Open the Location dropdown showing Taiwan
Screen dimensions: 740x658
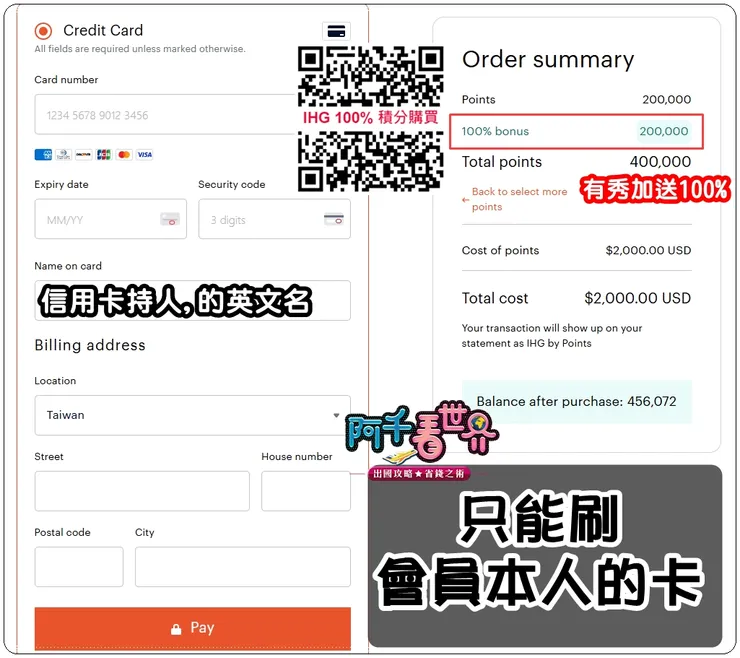coord(193,415)
